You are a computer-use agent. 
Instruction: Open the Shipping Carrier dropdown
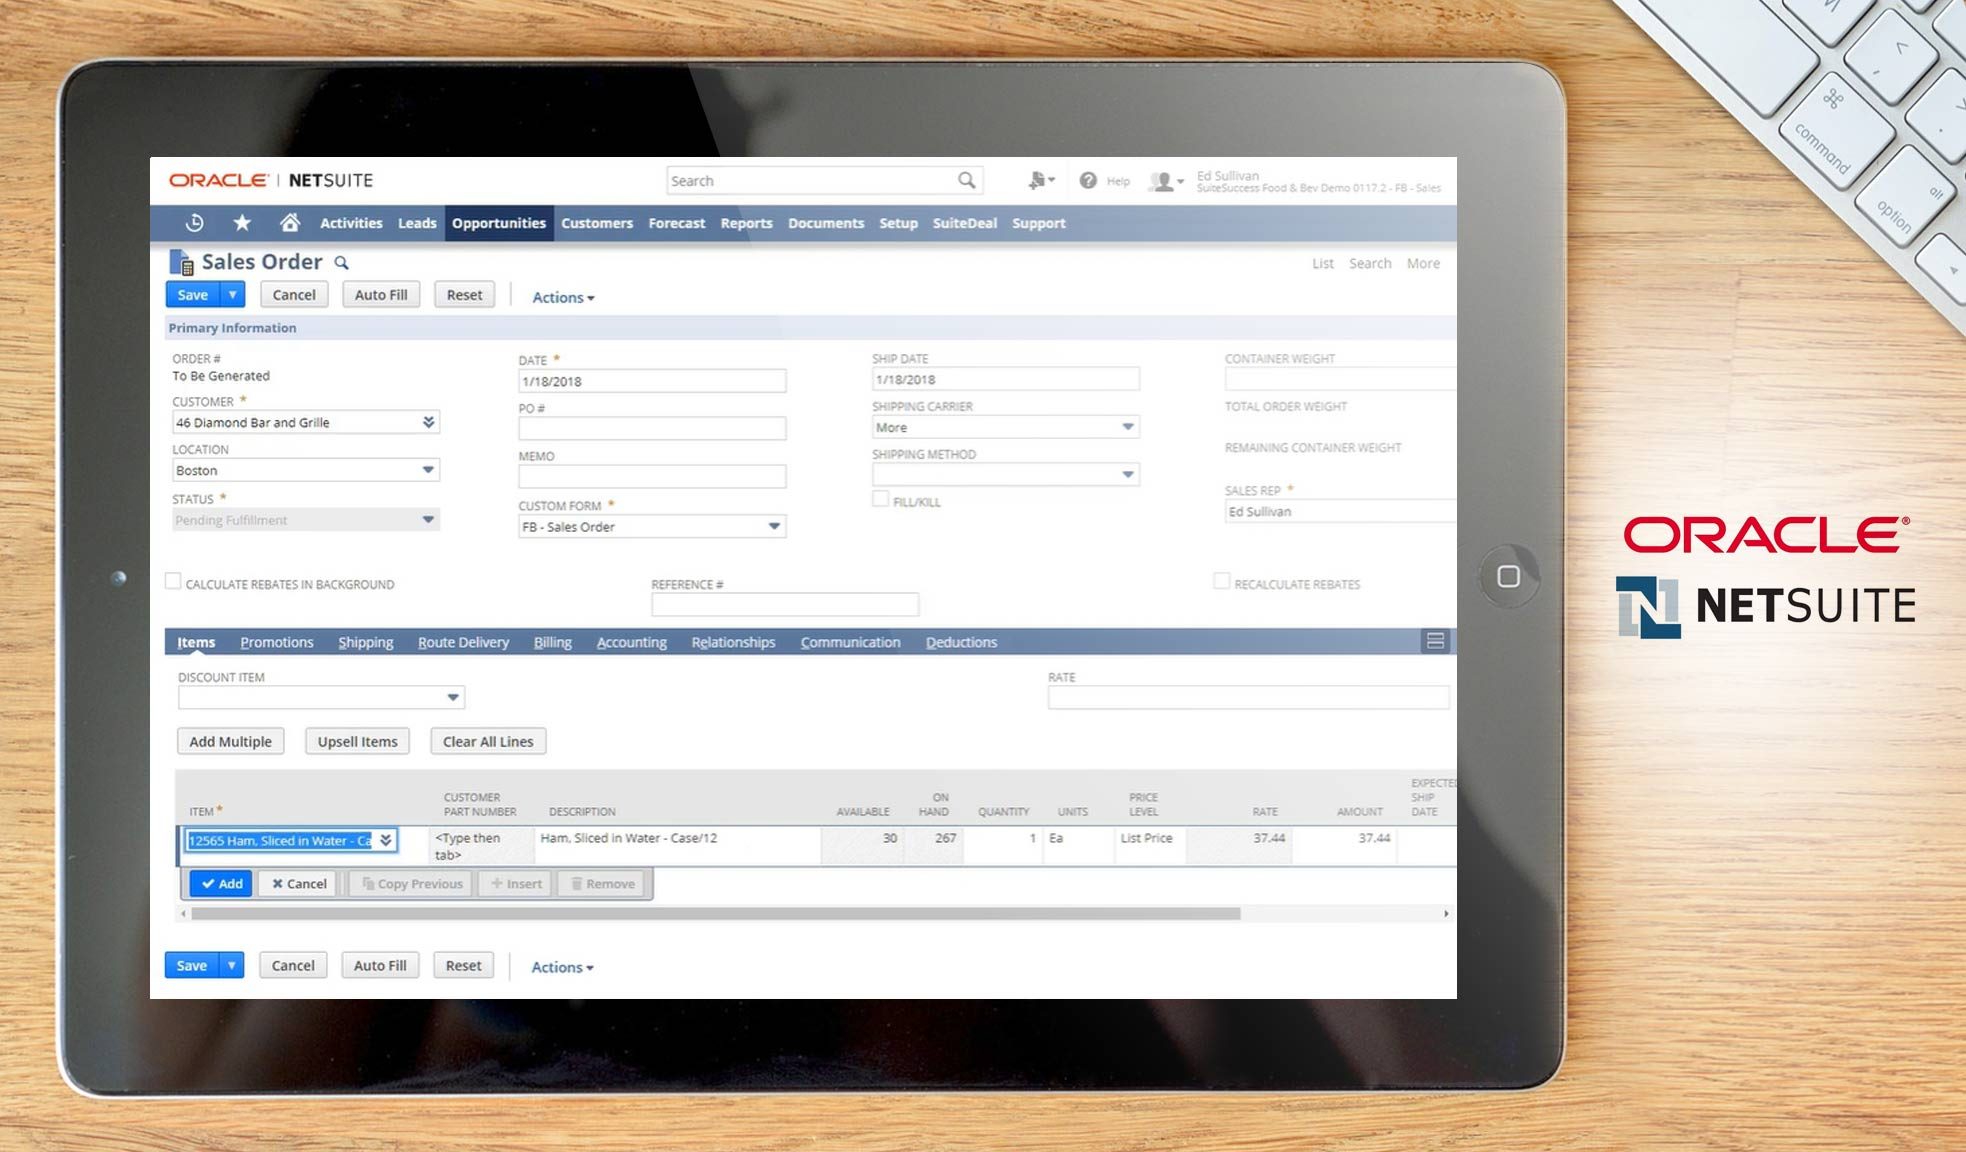tap(1129, 426)
